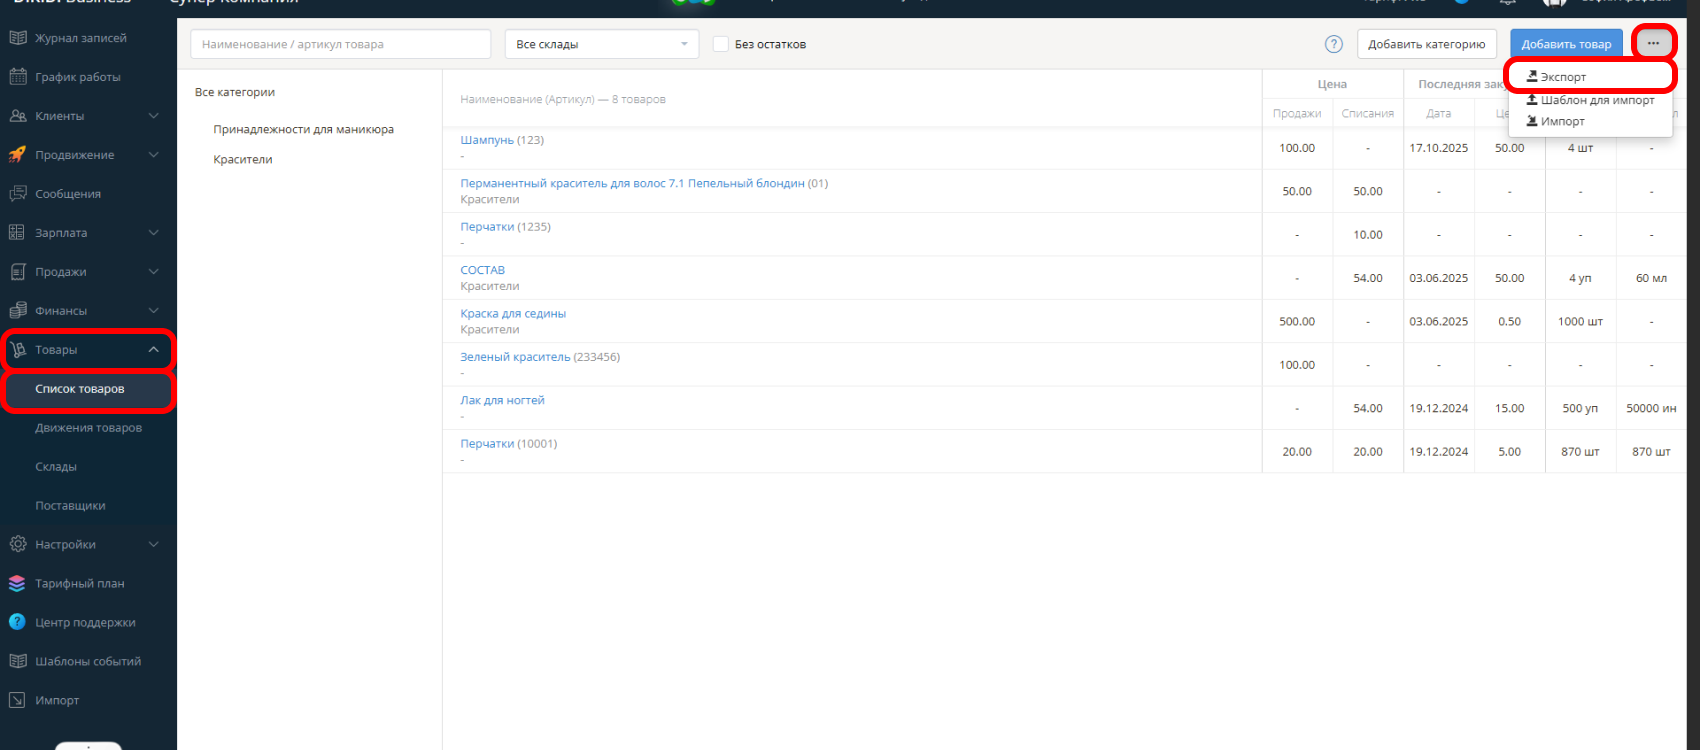Click the help question mark icon
This screenshot has width=1700, height=750.
(1333, 44)
